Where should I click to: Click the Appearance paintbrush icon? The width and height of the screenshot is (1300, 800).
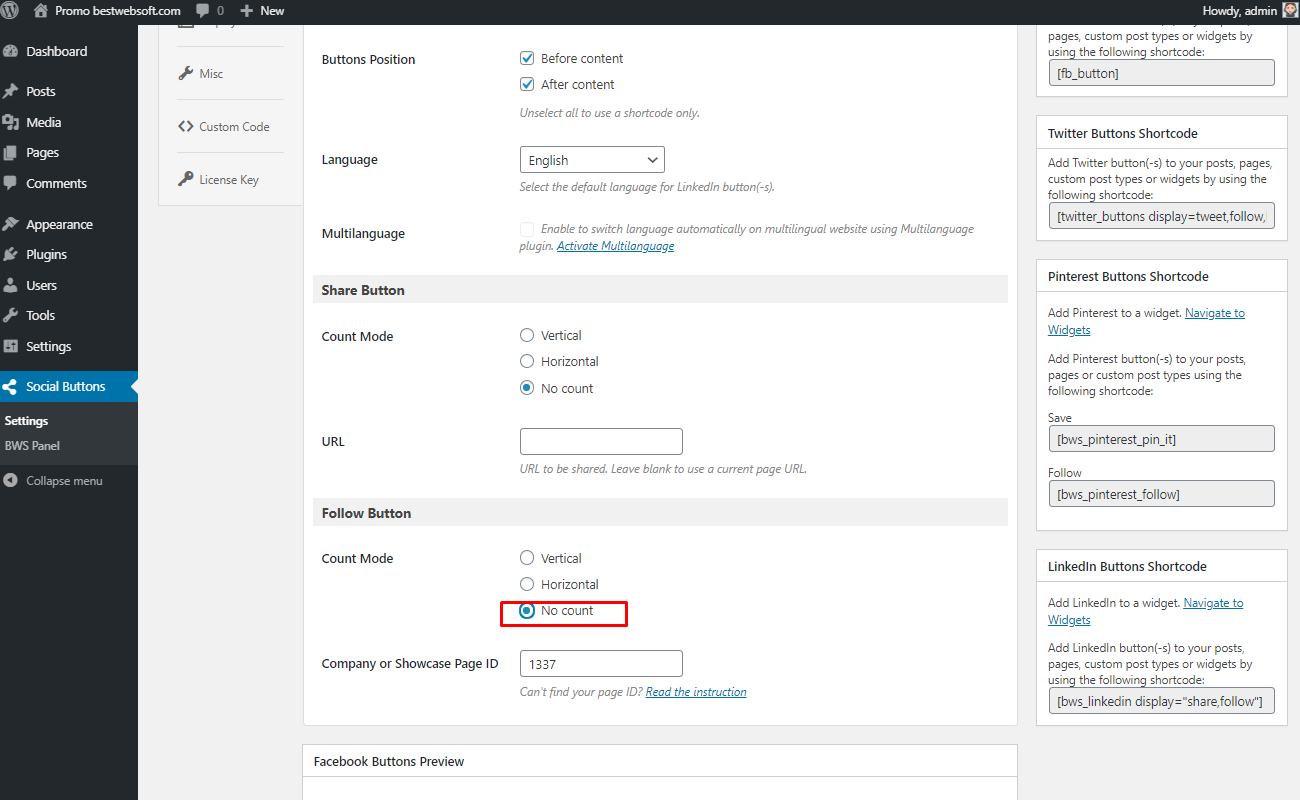tap(11, 224)
